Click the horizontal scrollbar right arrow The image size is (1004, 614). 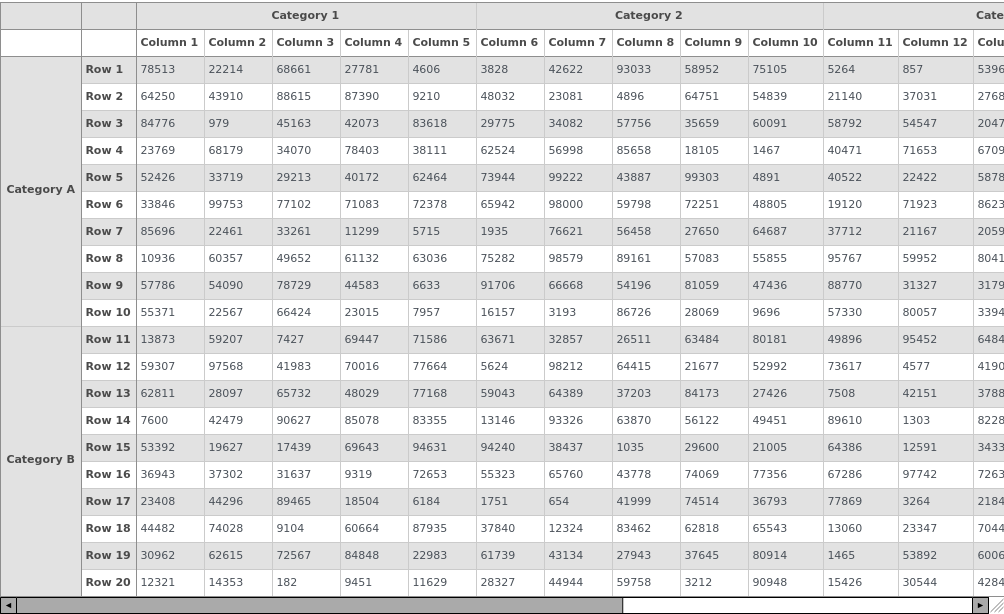pos(980,605)
